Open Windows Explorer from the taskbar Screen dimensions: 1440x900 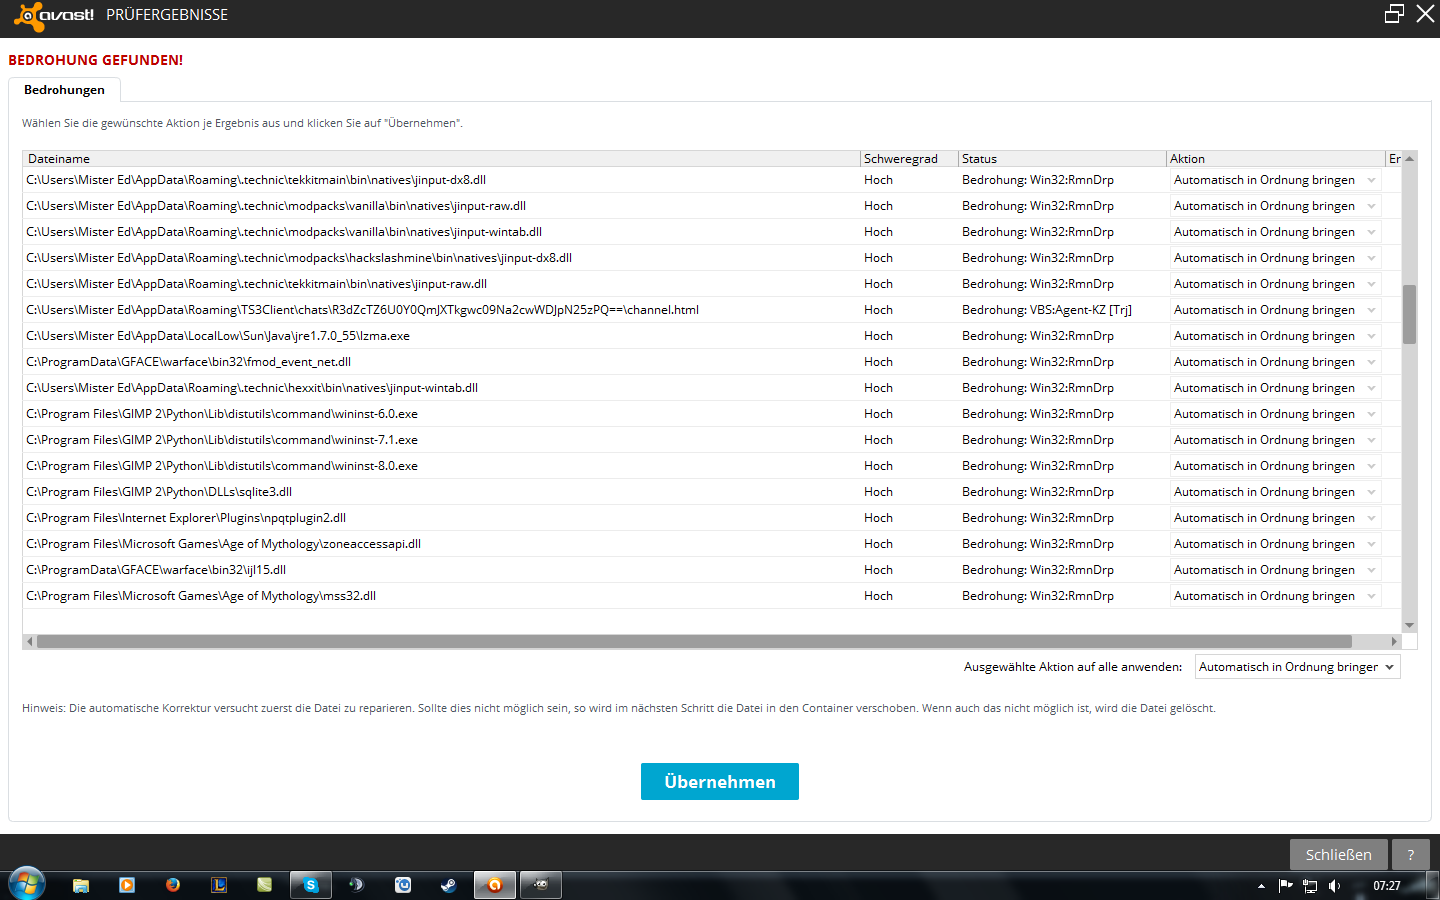(81, 885)
